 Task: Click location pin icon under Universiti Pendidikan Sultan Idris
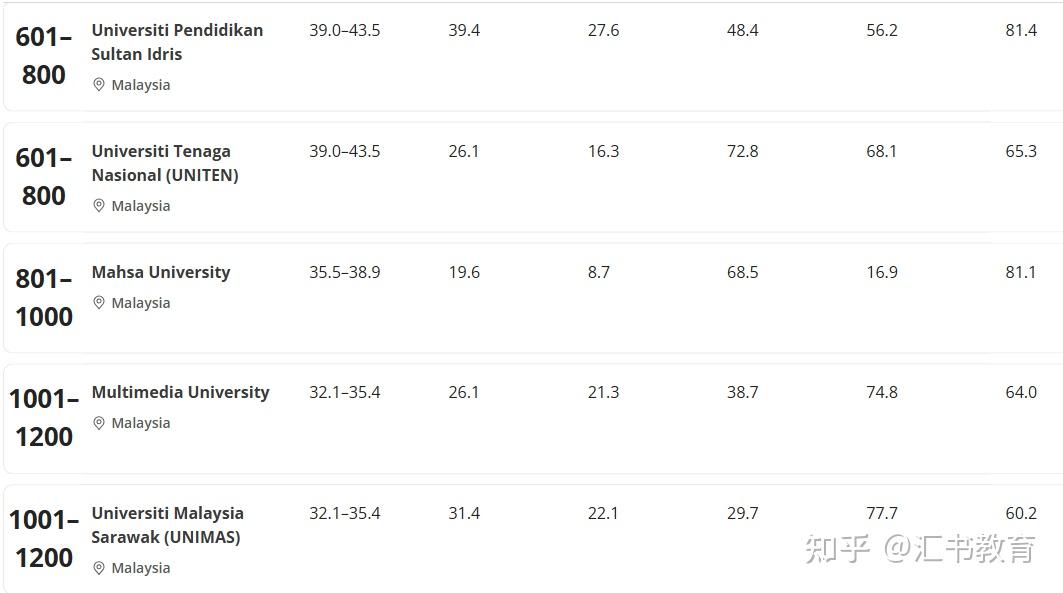(x=99, y=85)
